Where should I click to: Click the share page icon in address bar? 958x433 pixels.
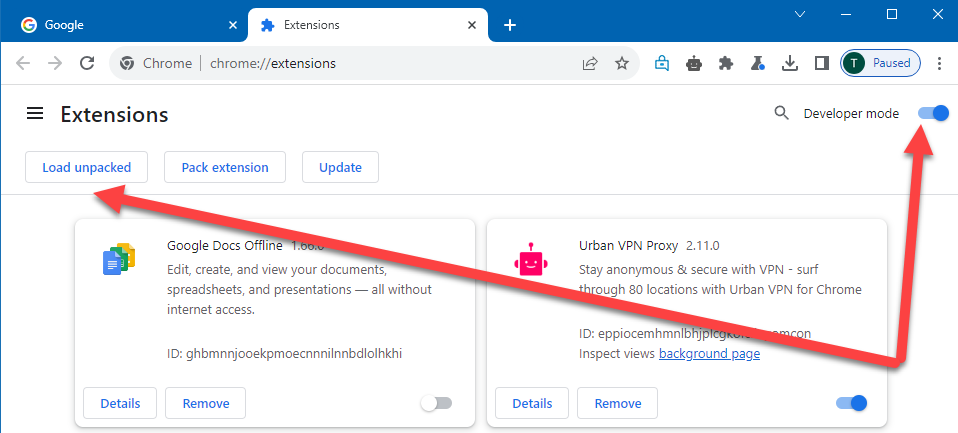[590, 63]
